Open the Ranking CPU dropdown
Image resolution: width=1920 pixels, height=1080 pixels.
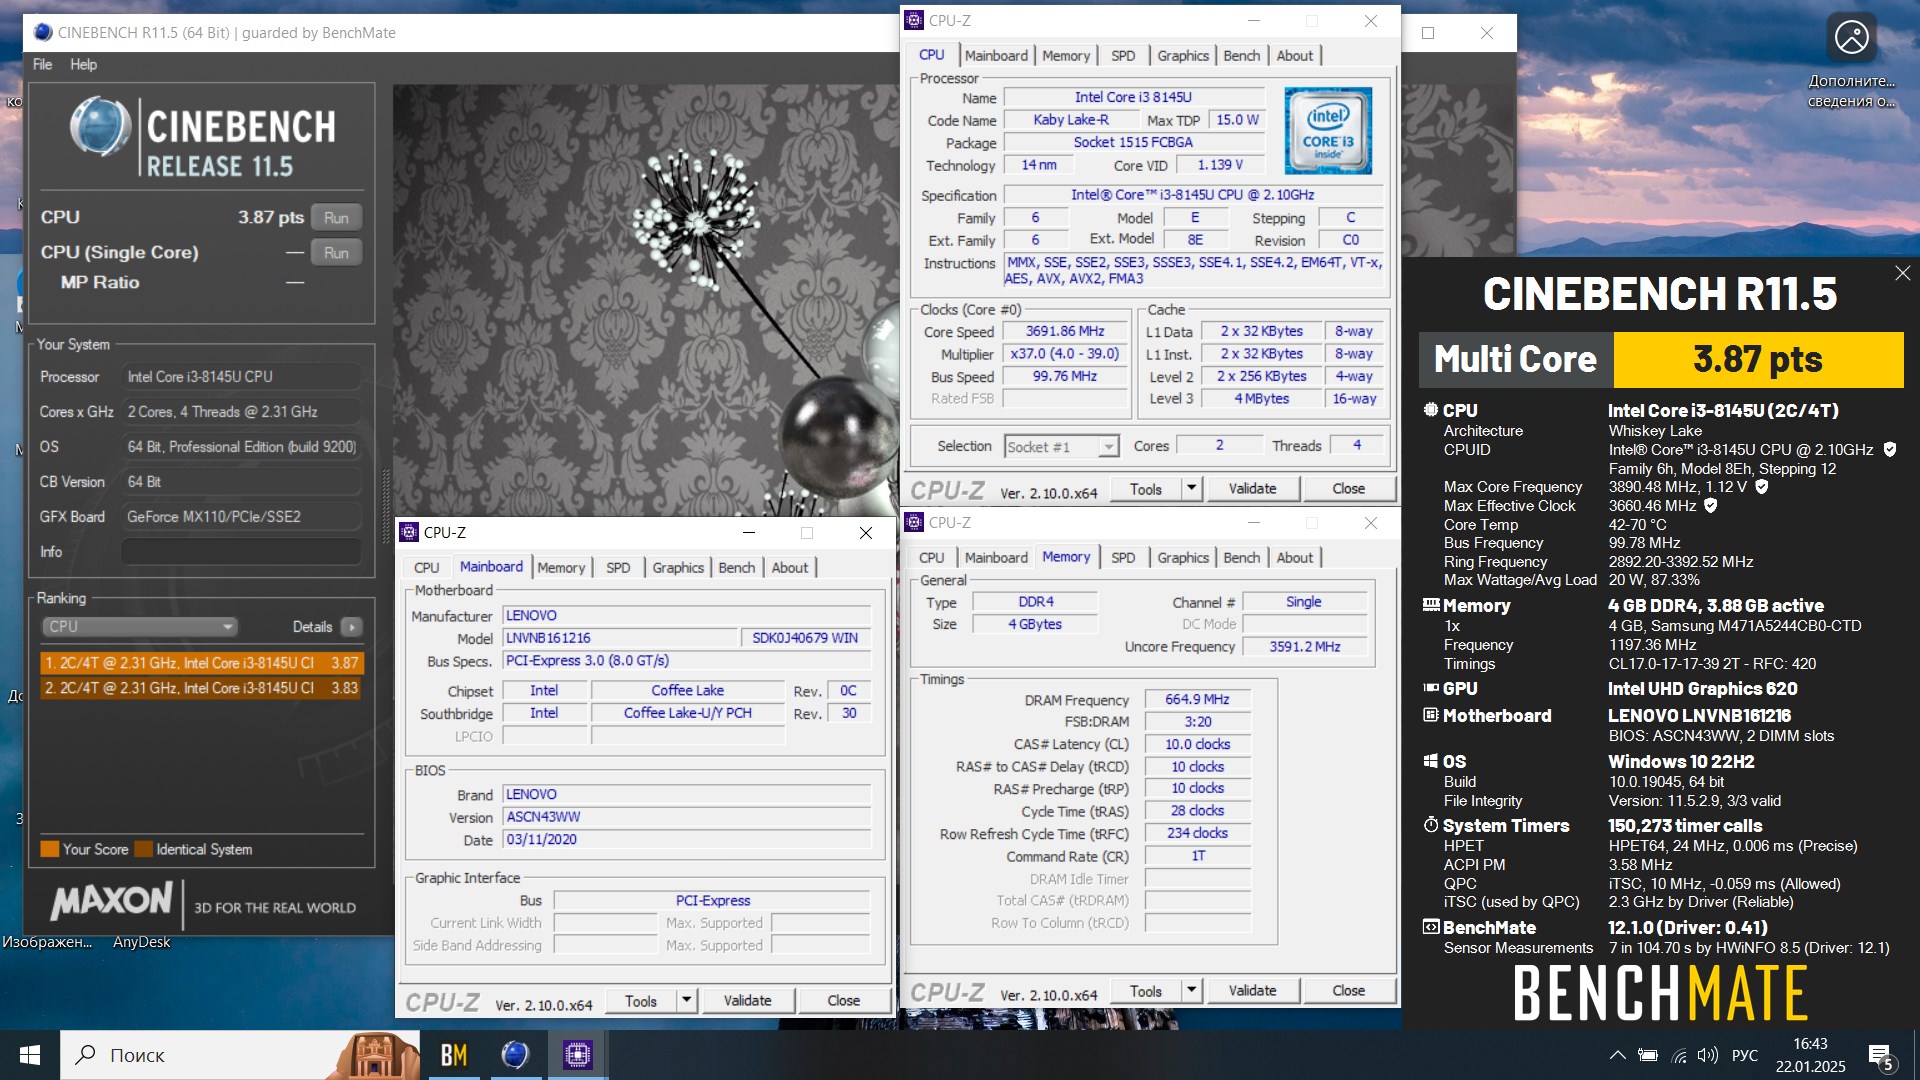click(x=139, y=626)
